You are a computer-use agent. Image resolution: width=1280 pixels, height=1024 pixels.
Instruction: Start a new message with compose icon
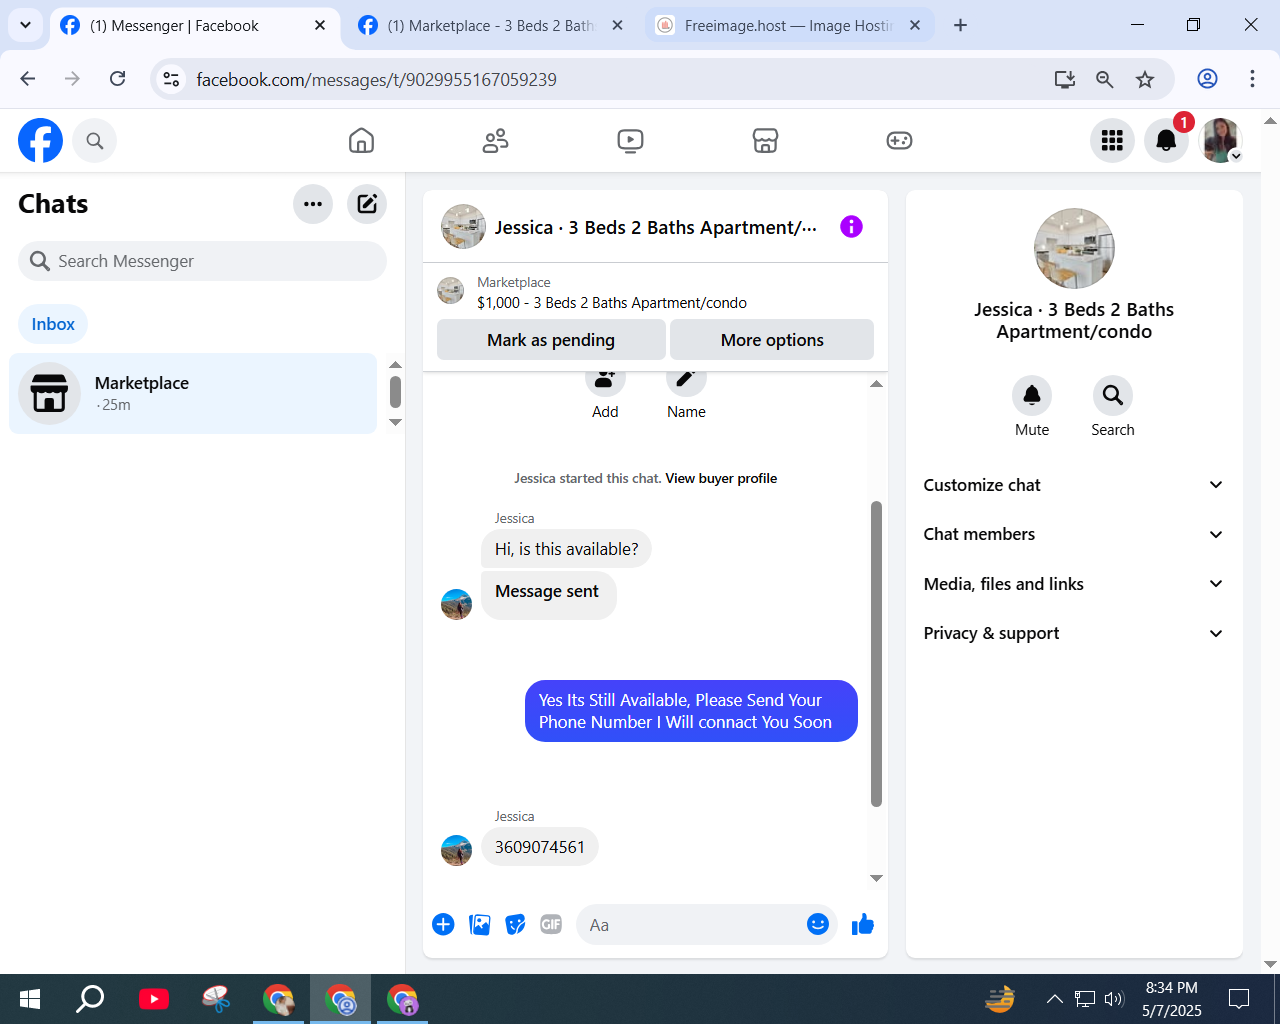point(367,204)
